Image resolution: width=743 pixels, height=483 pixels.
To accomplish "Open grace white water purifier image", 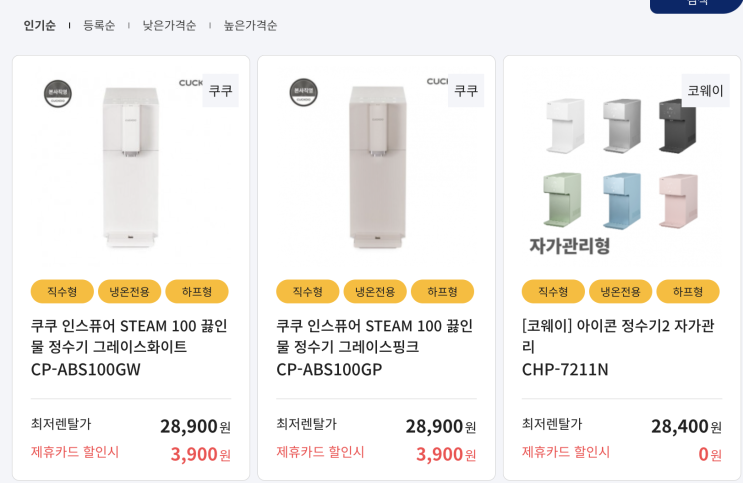I will point(131,165).
